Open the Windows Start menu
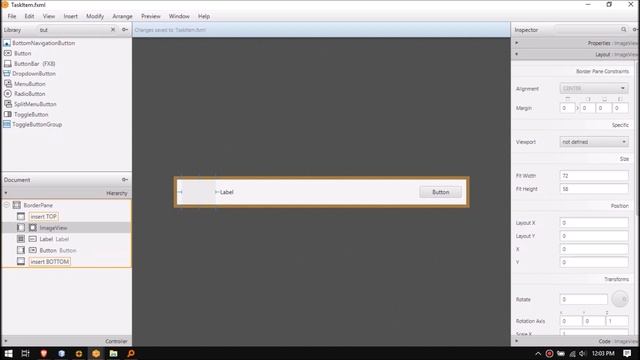Viewport: 640px width, 360px height. (x=8, y=353)
